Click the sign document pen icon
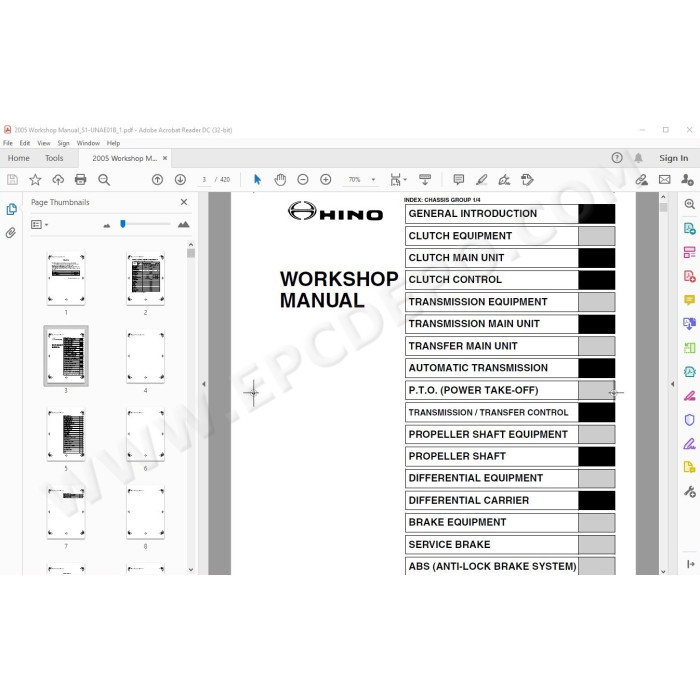The width and height of the screenshot is (700, 700). [504, 180]
